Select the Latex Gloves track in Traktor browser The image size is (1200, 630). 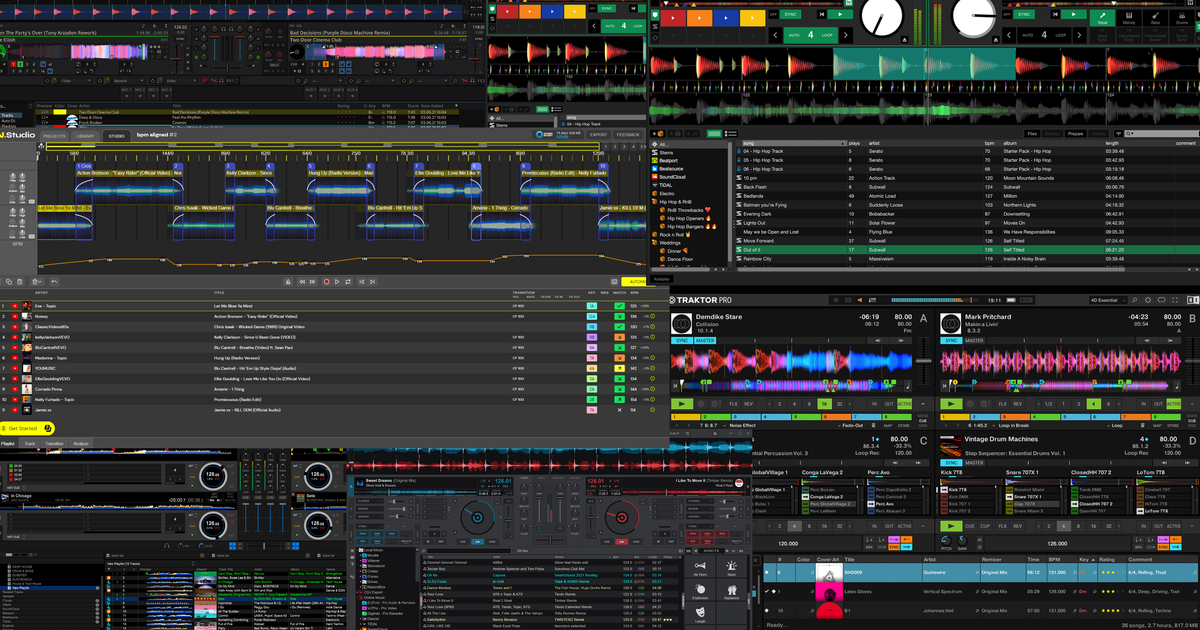[980, 593]
